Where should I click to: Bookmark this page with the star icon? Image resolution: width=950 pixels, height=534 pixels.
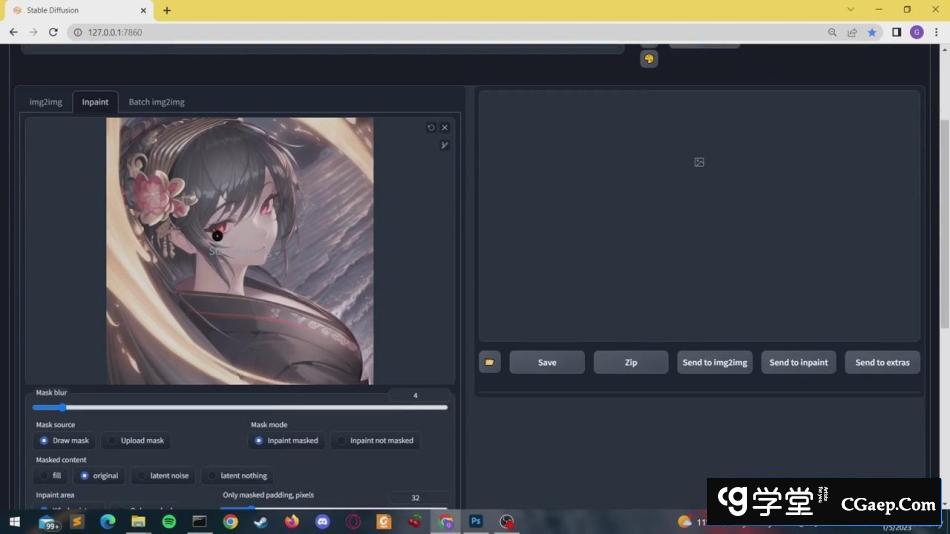(872, 32)
